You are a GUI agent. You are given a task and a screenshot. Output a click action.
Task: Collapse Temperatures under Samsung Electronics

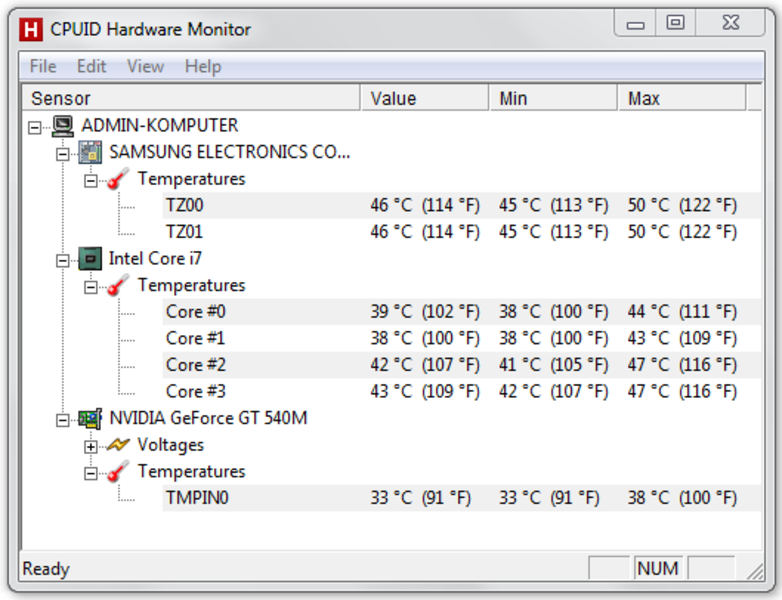pyautogui.click(x=90, y=180)
